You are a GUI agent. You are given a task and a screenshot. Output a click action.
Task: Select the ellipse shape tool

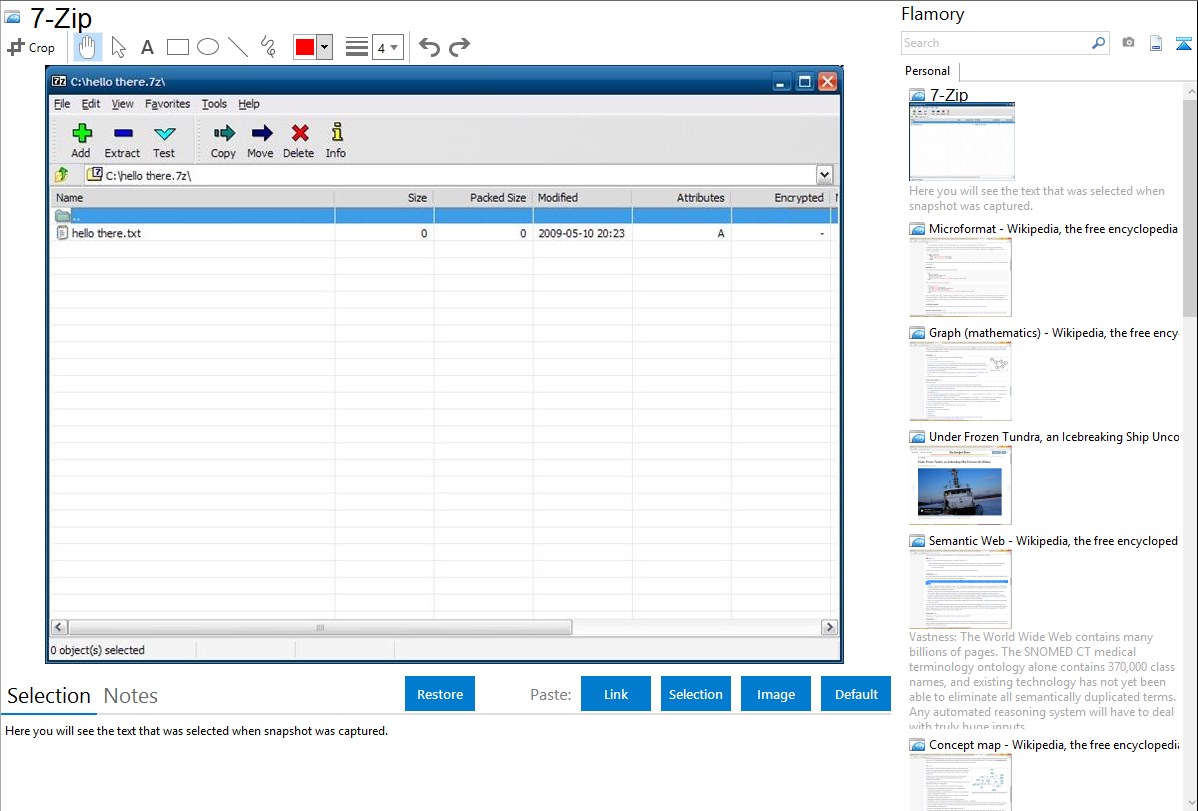(208, 47)
